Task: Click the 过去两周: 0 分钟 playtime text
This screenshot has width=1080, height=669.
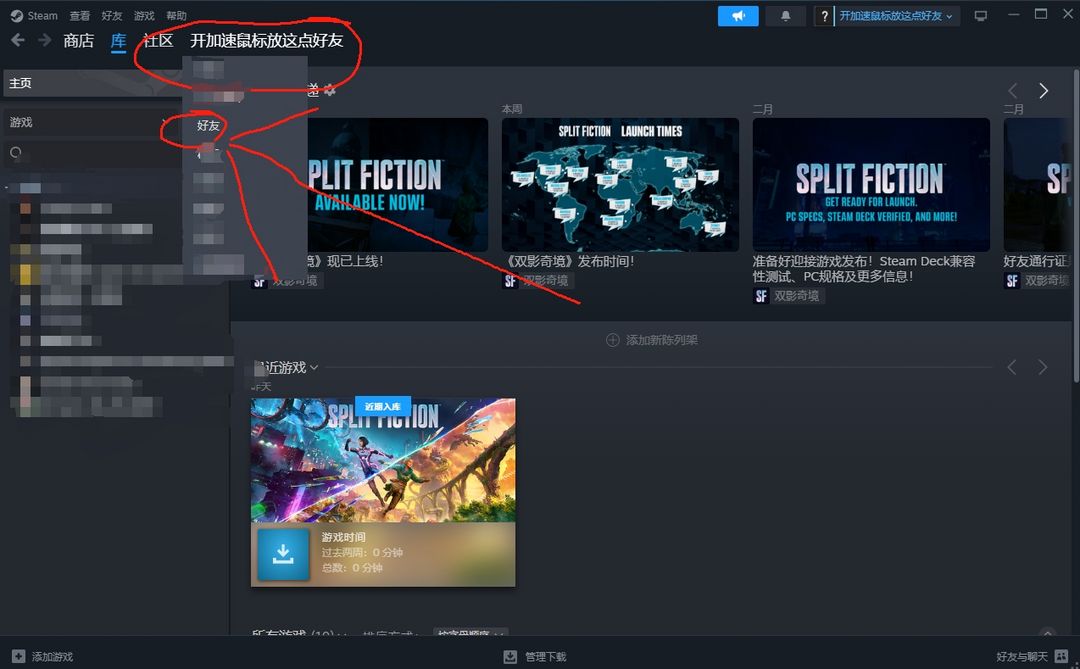Action: 362,553
